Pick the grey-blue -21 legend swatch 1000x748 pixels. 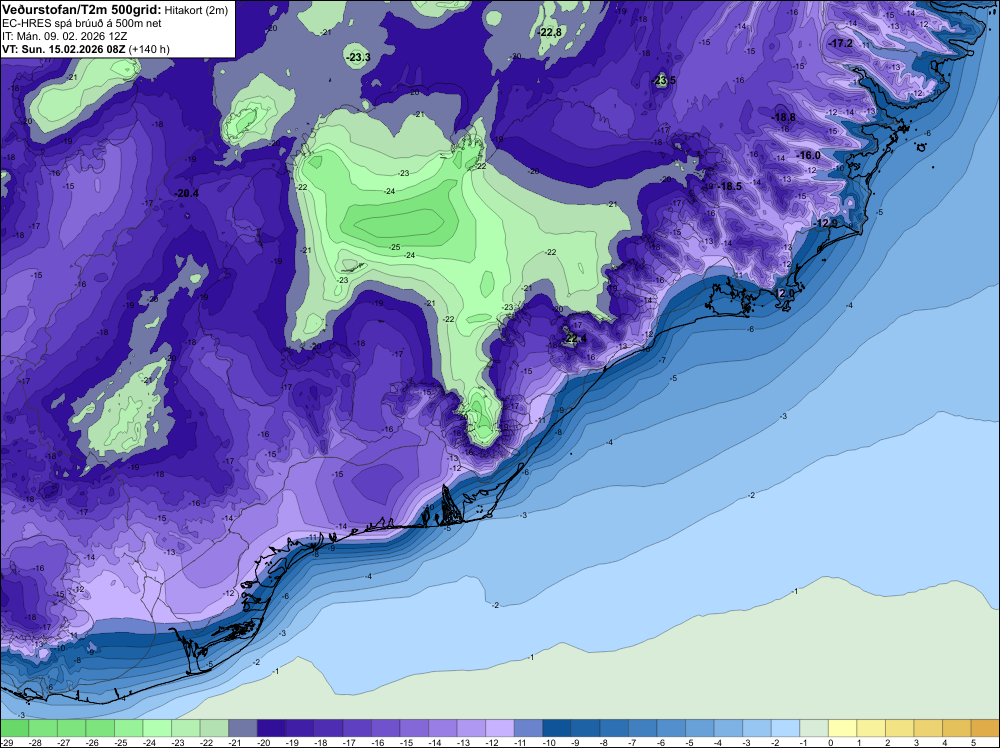(242, 728)
